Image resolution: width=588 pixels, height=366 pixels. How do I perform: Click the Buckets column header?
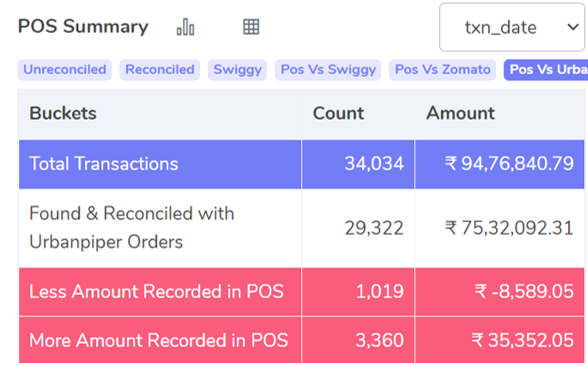click(x=63, y=113)
